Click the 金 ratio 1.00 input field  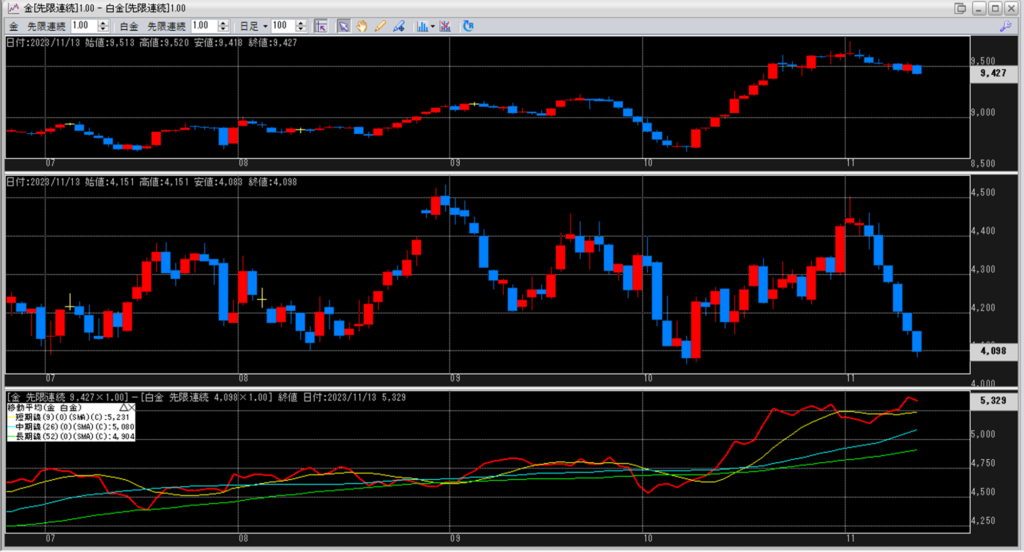pyautogui.click(x=84, y=25)
